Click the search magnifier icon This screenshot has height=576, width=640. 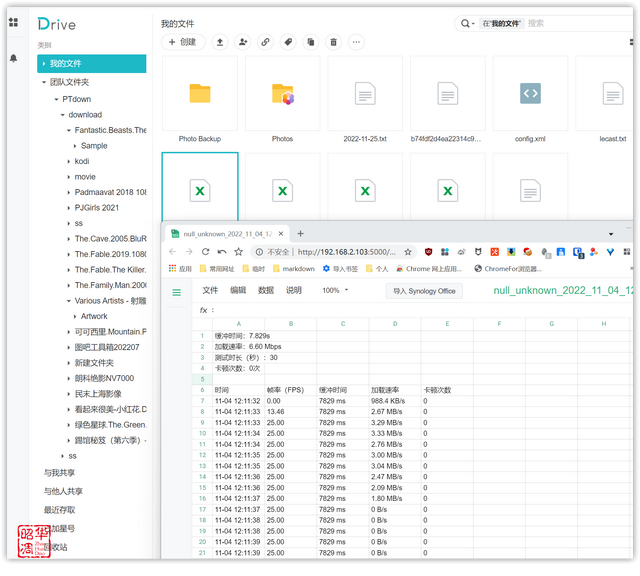(x=465, y=24)
